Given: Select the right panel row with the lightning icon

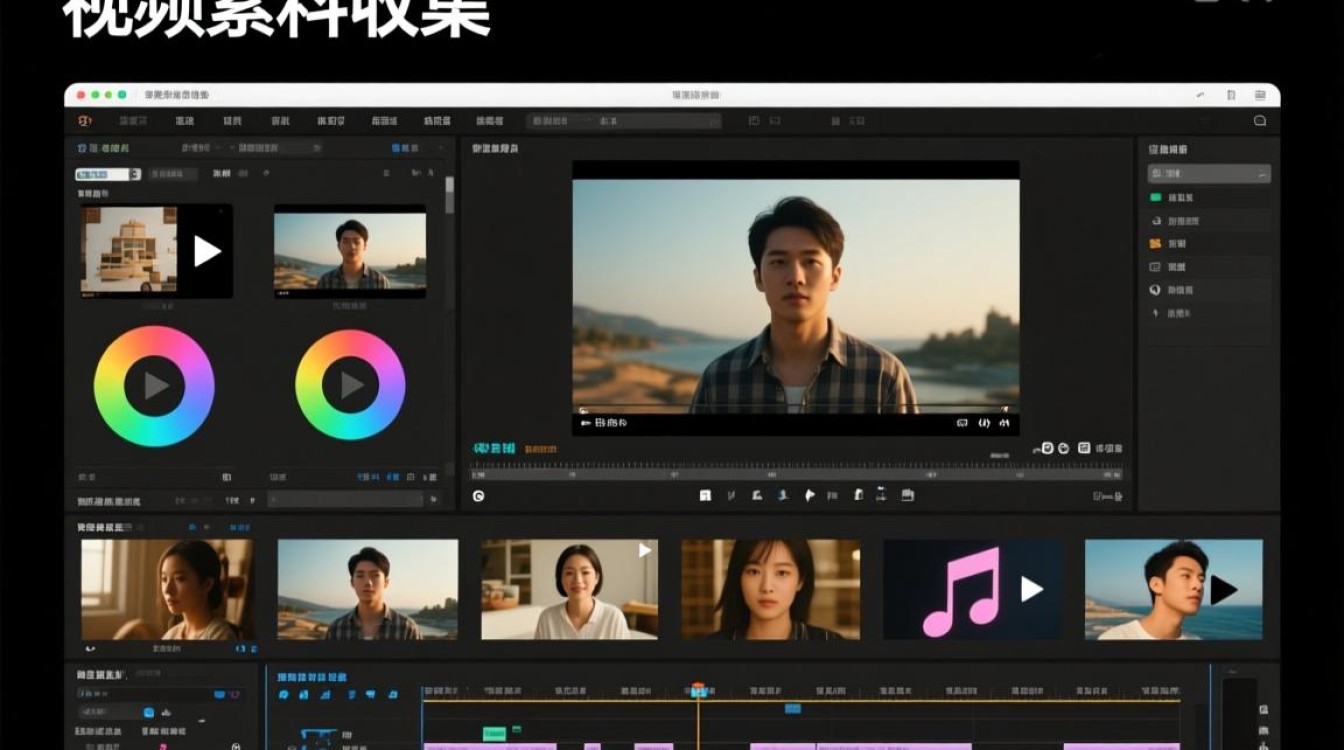Looking at the screenshot, I should pos(1209,313).
